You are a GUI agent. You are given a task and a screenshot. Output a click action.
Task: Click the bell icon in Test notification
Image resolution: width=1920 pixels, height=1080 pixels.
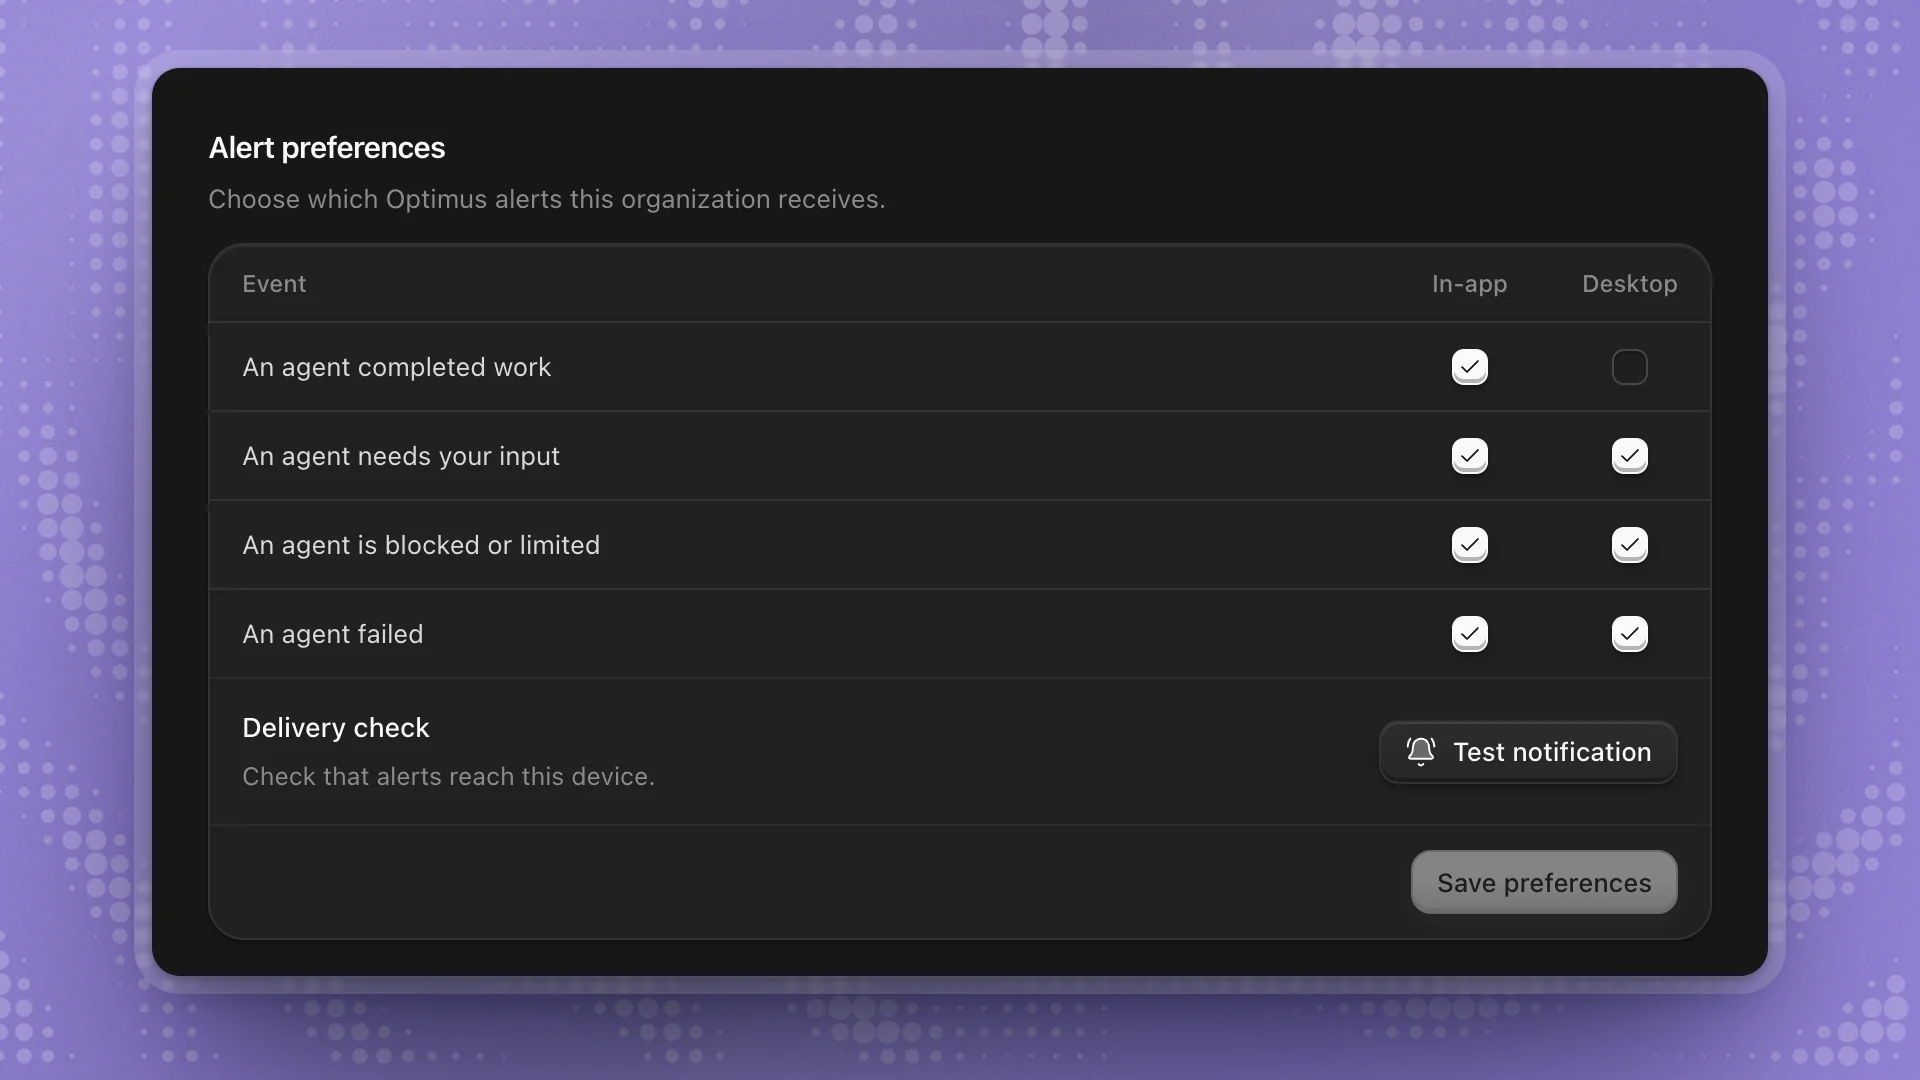click(1420, 752)
